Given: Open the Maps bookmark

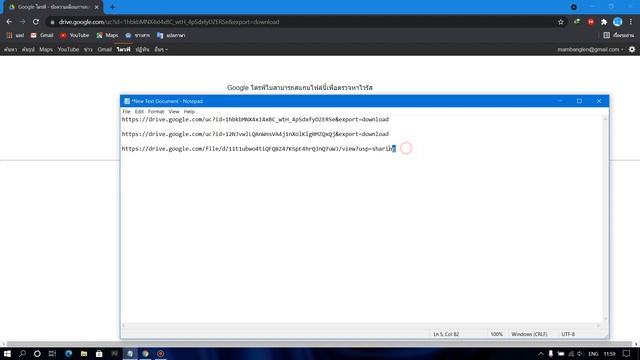Looking at the screenshot, I should (x=107, y=36).
